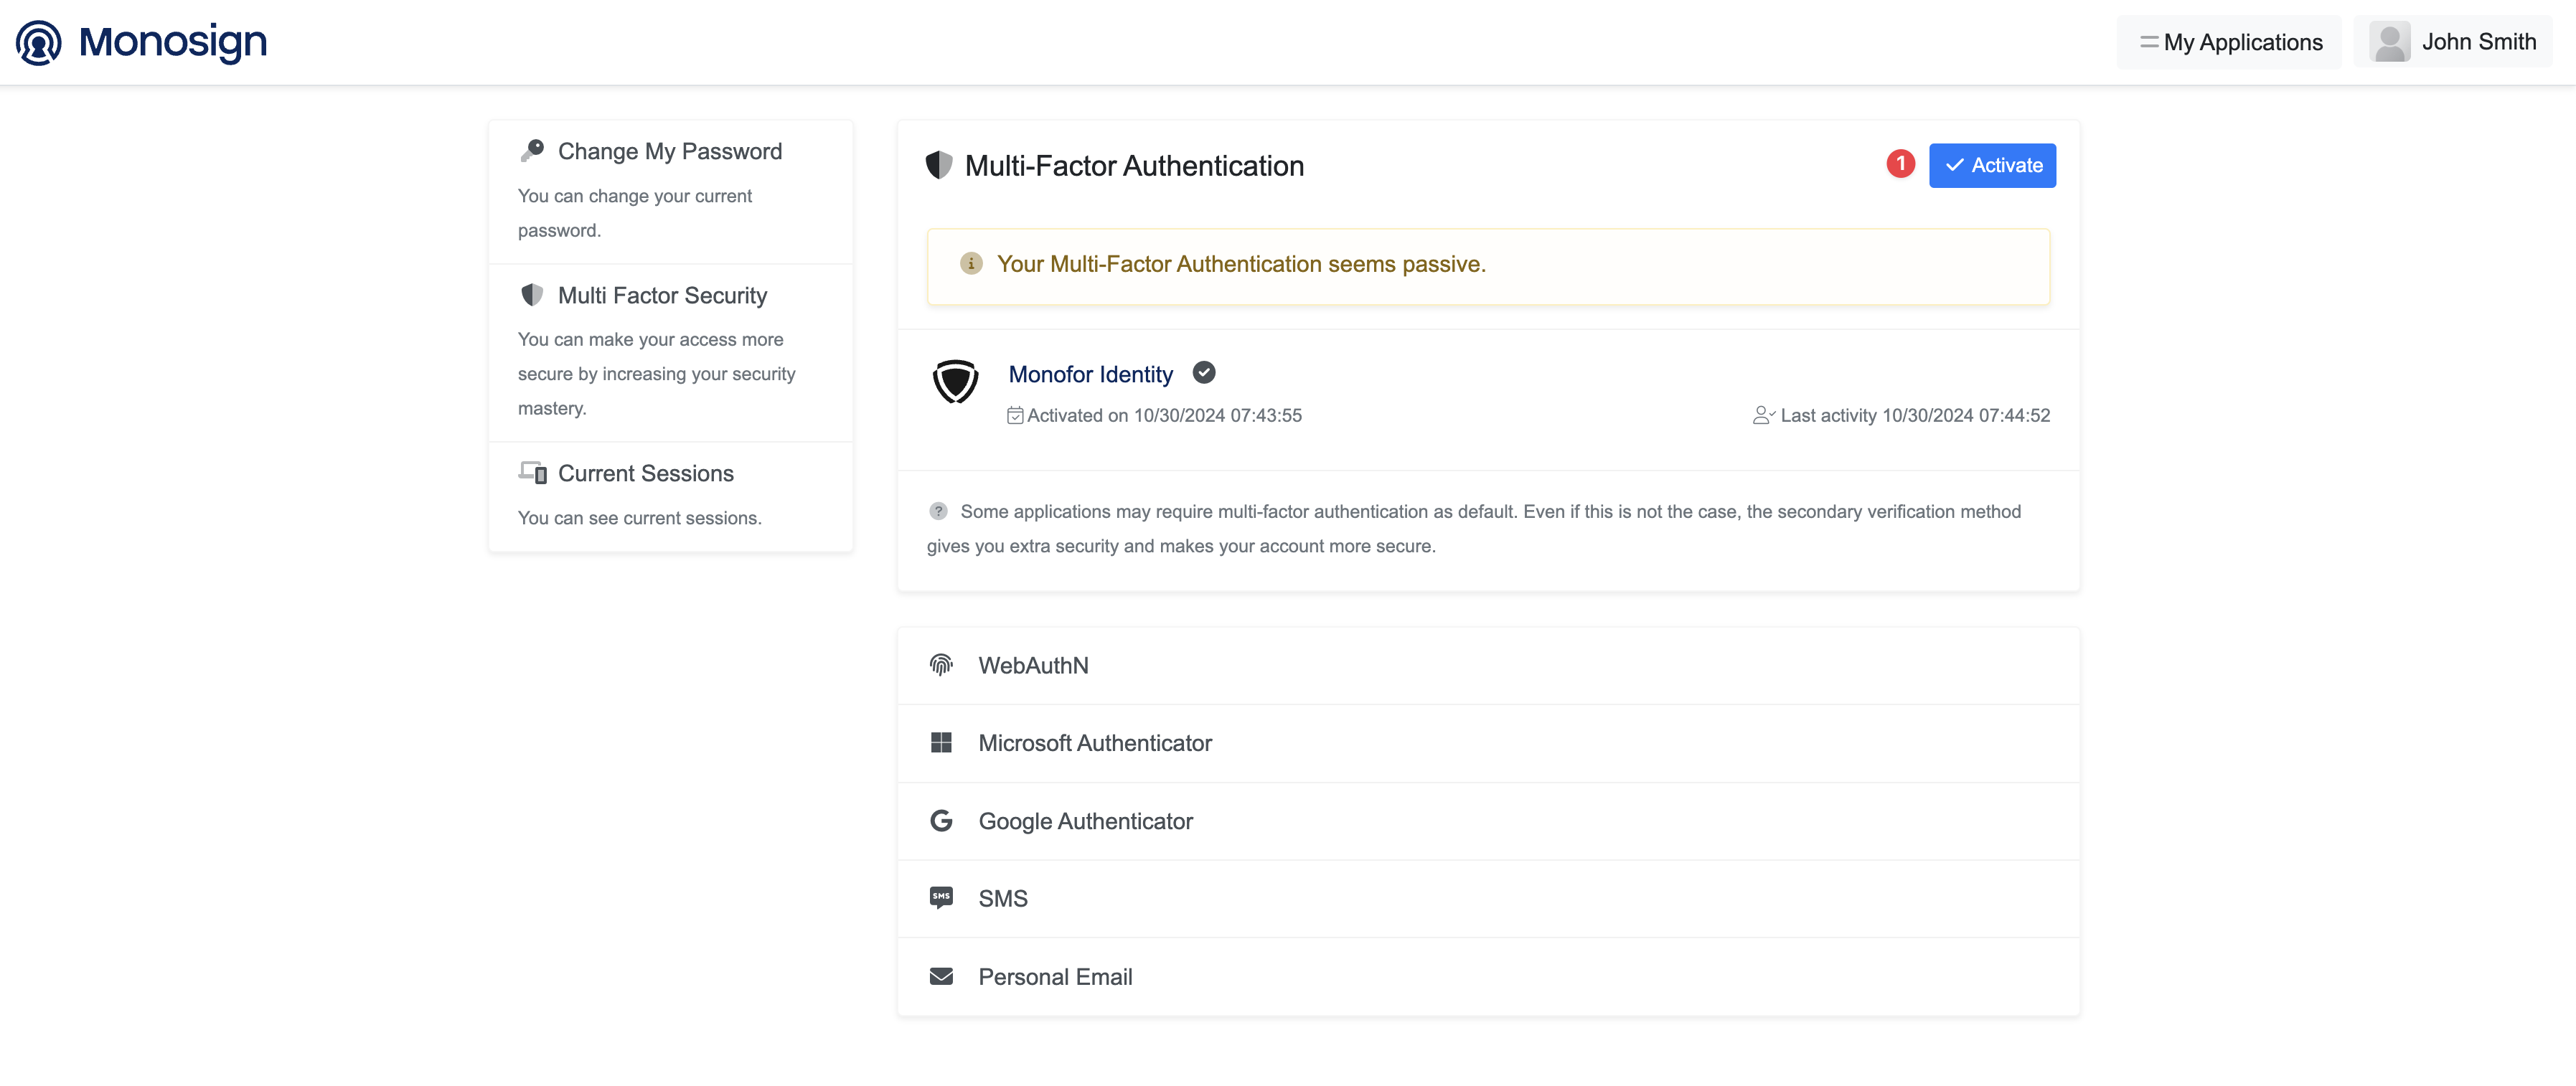This screenshot has height=1086, width=2576.
Task: Click the Google Authenticator G icon
Action: coord(941,821)
